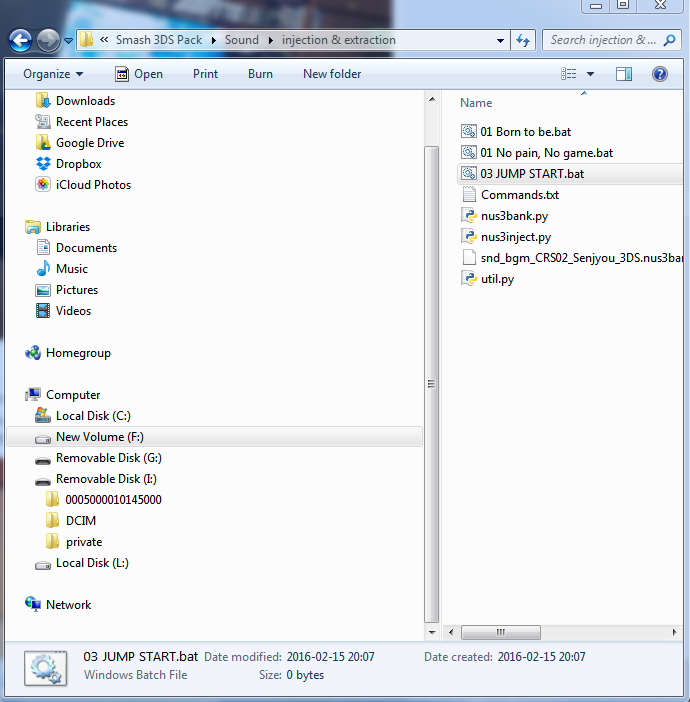Open Videos library
The image size is (690, 702).
63,311
